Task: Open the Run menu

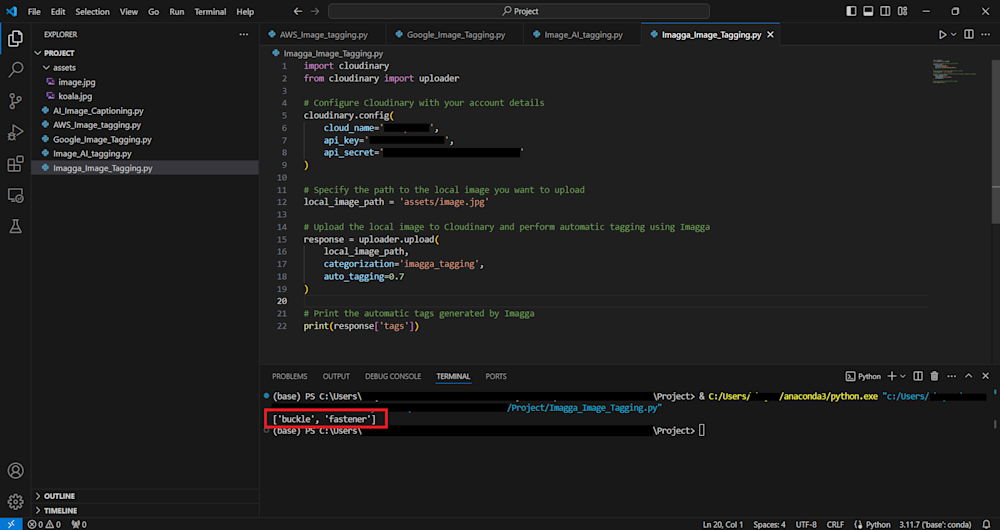Action: coord(177,11)
